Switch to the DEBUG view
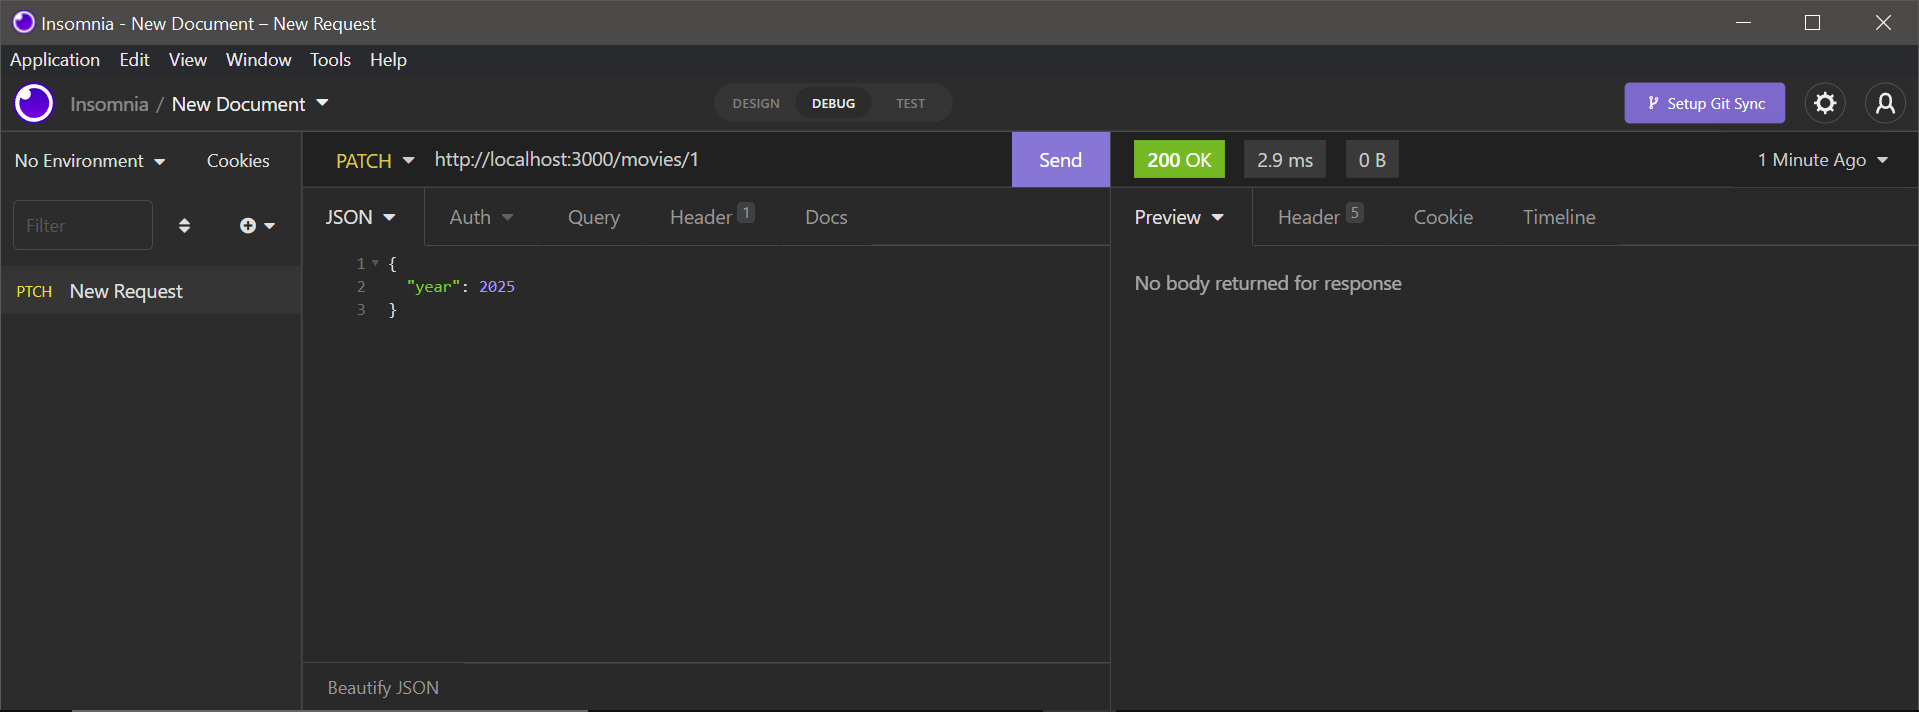This screenshot has width=1919, height=712. (x=833, y=103)
